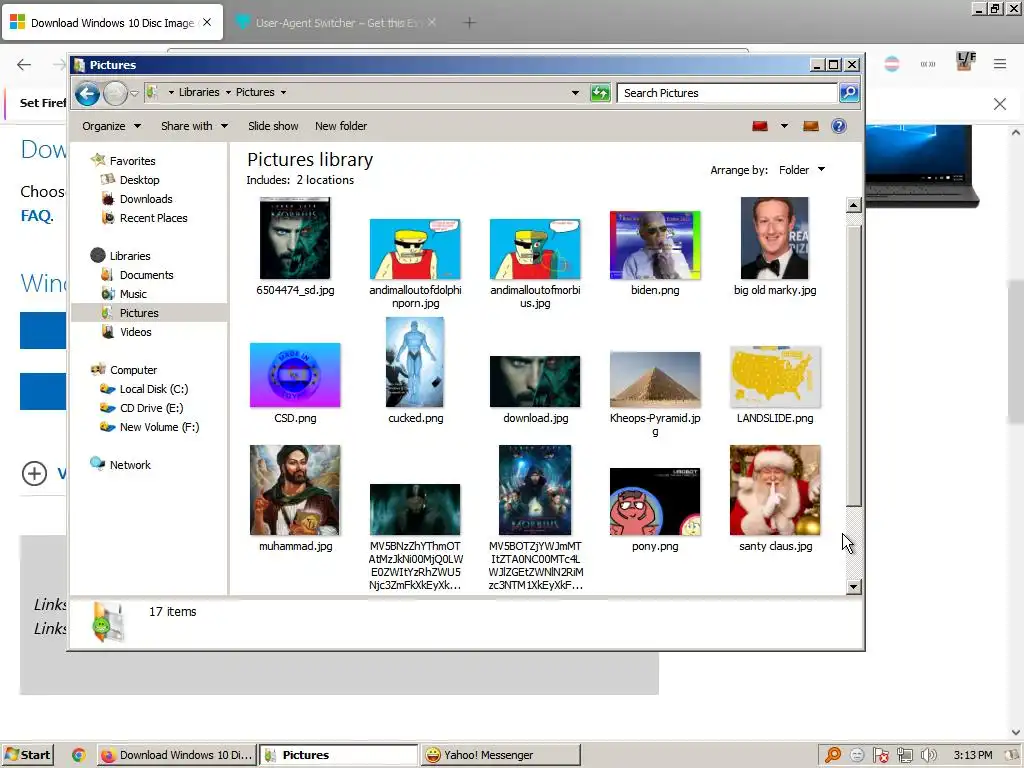Open a new browser tab with plus

click(469, 23)
